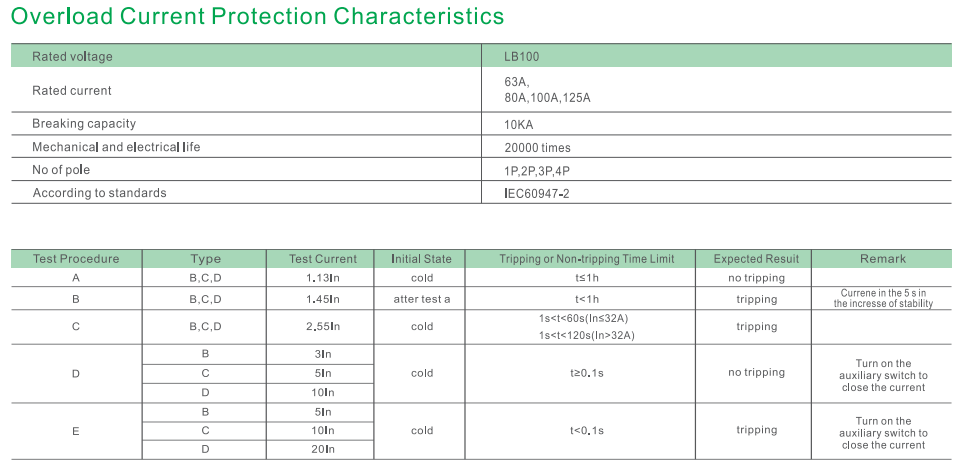Viewport: 958px width, 468px height.
Task: Select the Rated voltage header cell
Action: coord(72,57)
